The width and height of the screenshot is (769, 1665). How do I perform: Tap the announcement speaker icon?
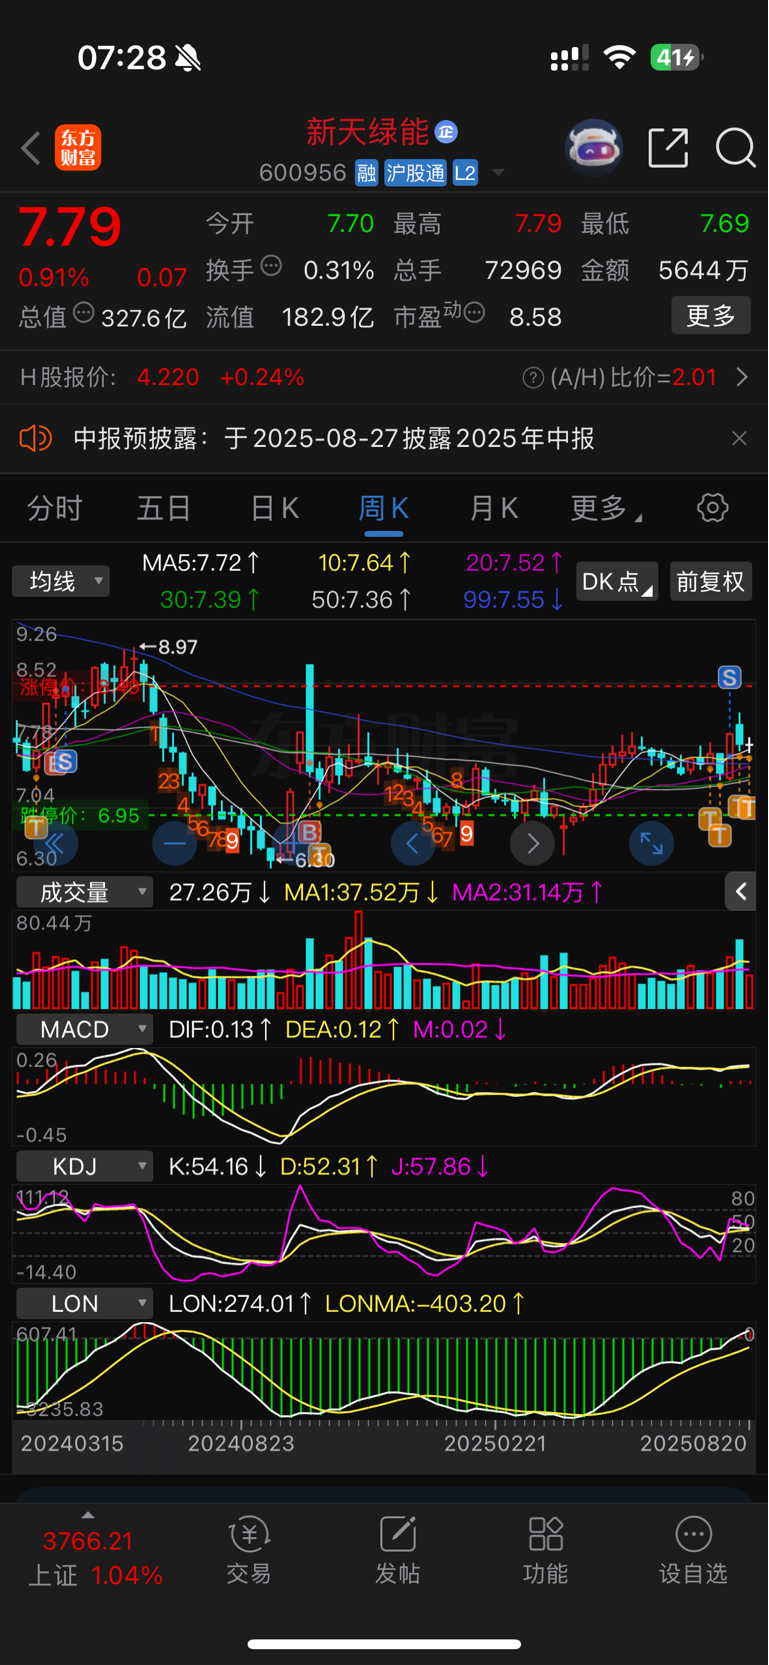[x=35, y=438]
